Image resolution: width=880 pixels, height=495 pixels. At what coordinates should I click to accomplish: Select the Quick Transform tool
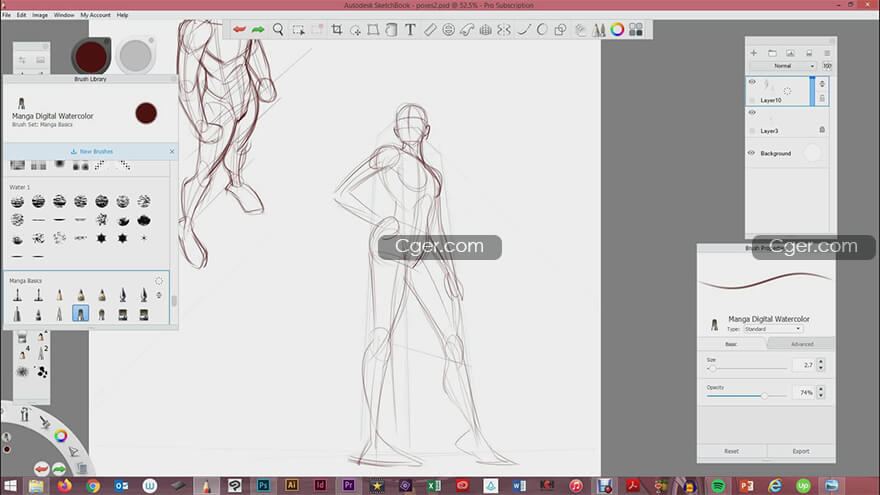(355, 29)
